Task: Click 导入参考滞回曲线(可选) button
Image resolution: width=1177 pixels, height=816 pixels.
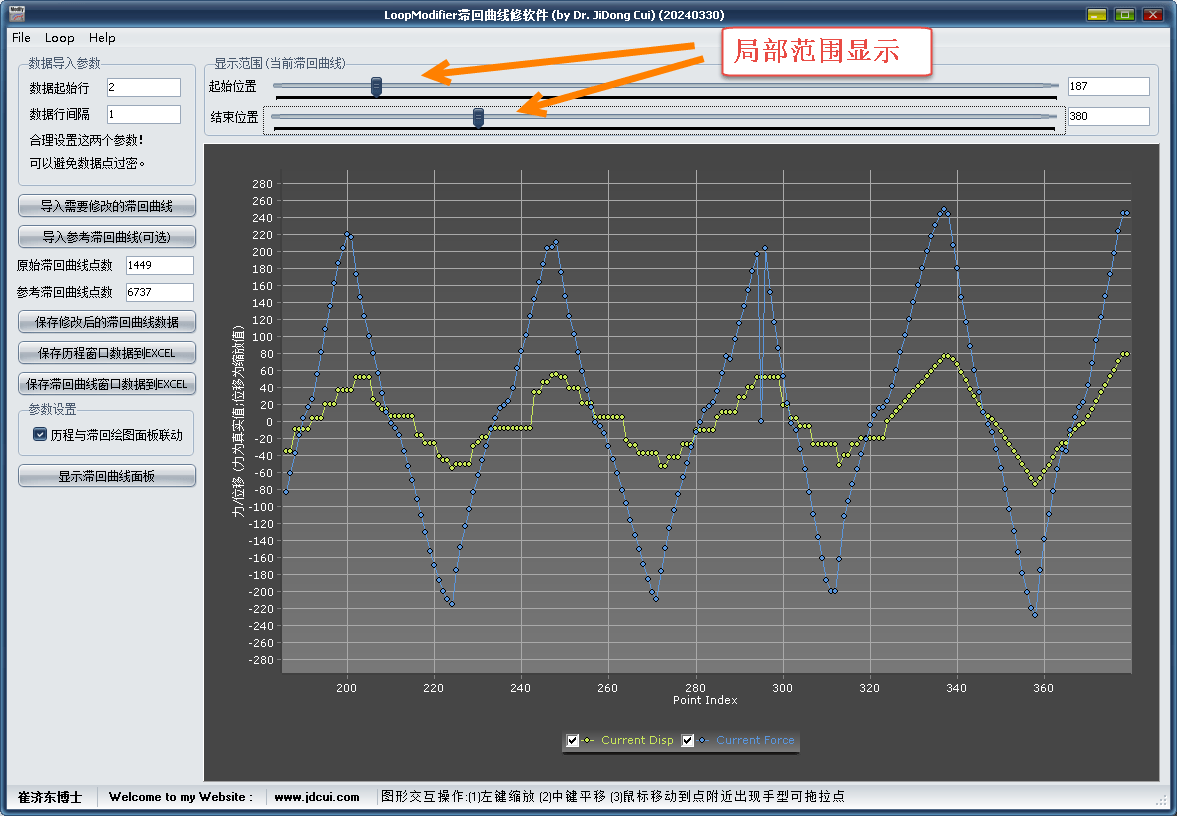Action: [107, 236]
